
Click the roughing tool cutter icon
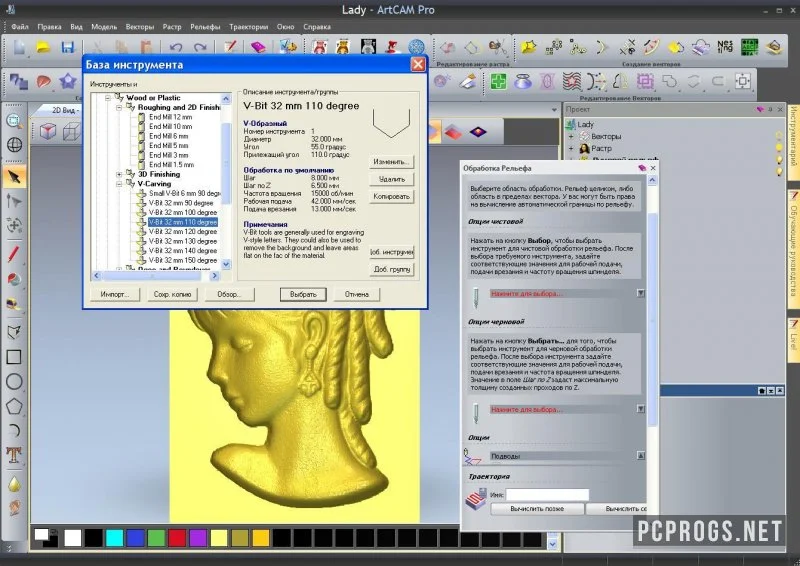(x=476, y=413)
